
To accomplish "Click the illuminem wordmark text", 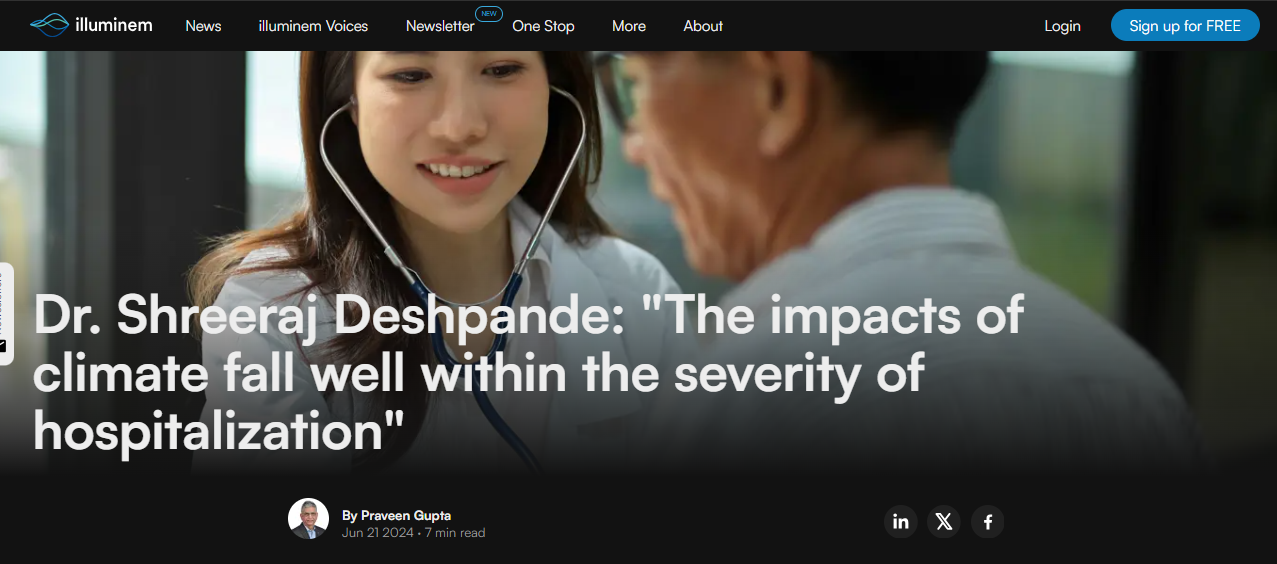I will coord(114,25).
